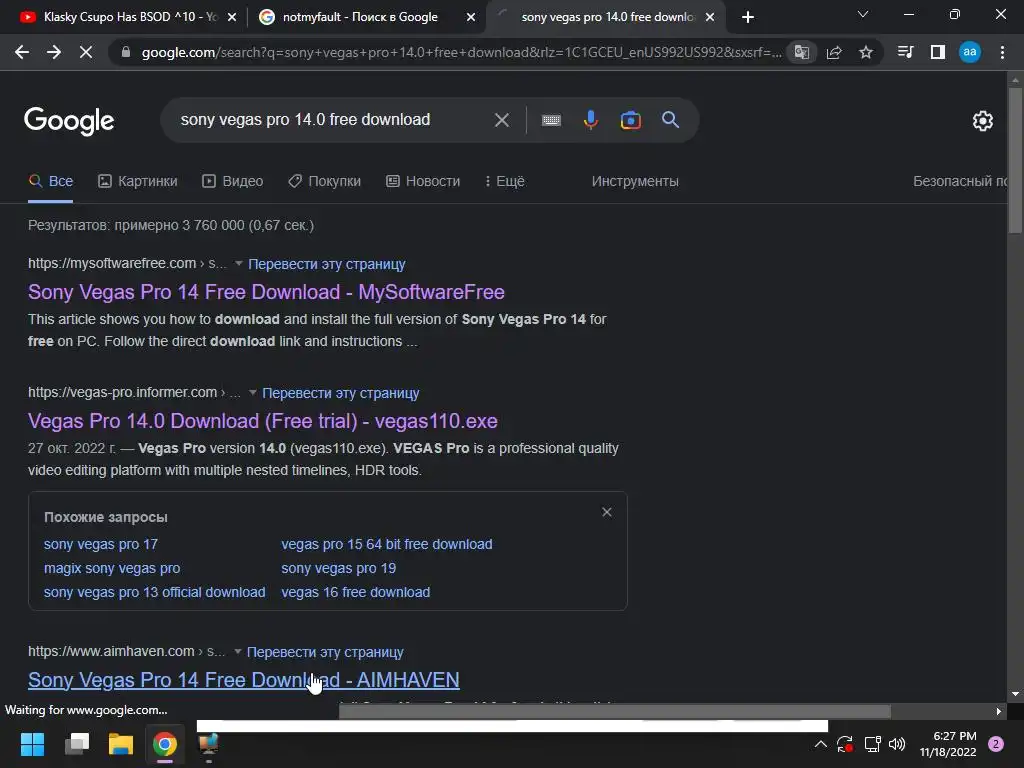Open the taskbar clock and date
Image resolution: width=1024 pixels, height=768 pixels.
(948, 744)
